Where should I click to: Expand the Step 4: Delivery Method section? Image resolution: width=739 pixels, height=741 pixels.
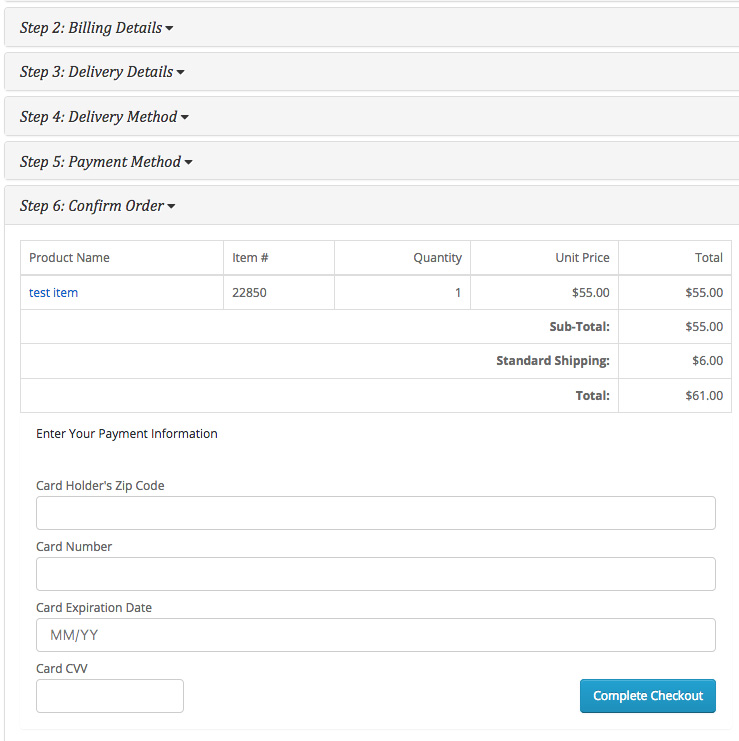104,117
